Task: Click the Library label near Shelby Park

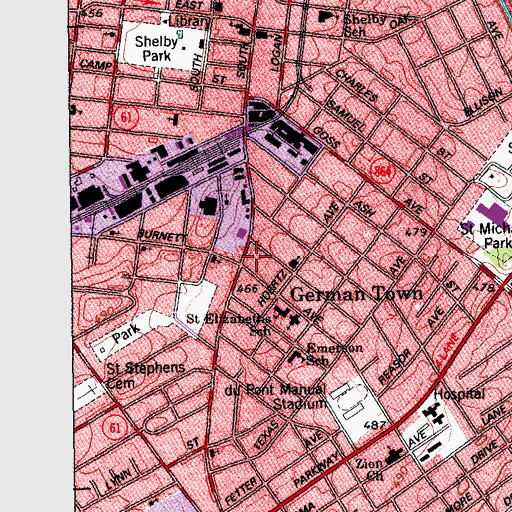Action: tap(189, 22)
